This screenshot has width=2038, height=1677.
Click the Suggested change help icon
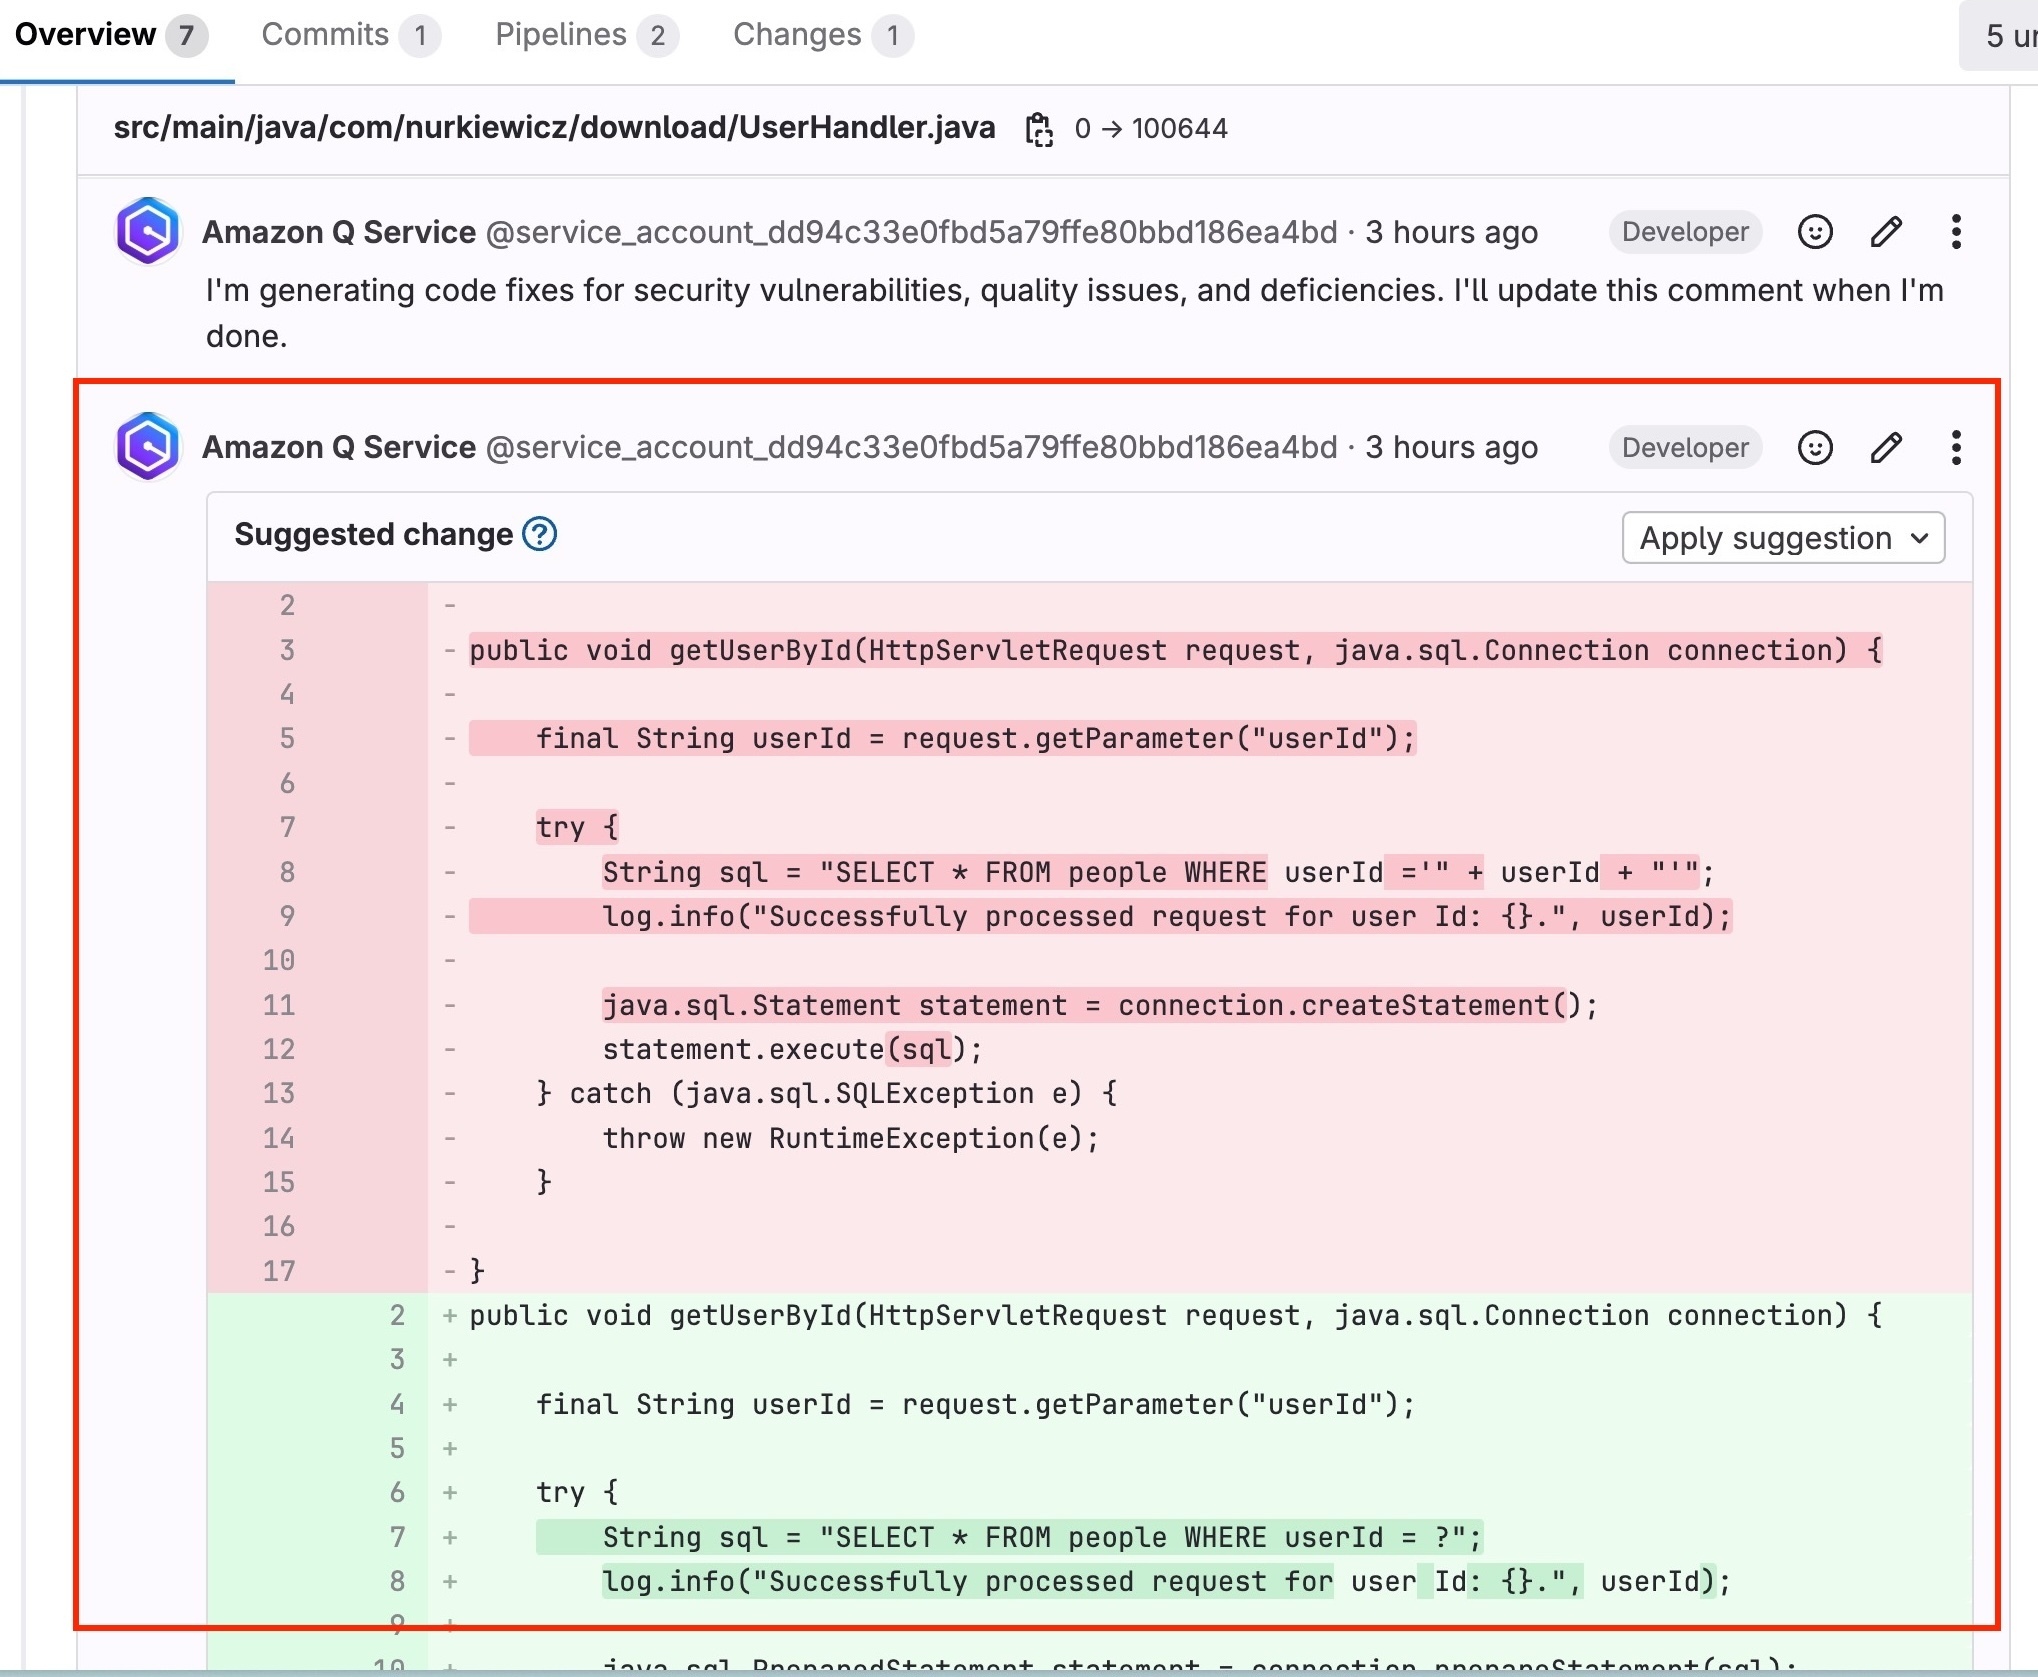click(x=540, y=534)
